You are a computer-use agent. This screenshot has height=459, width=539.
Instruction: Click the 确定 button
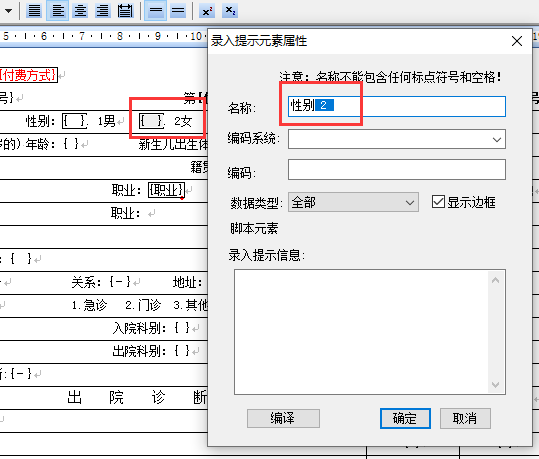tap(405, 418)
